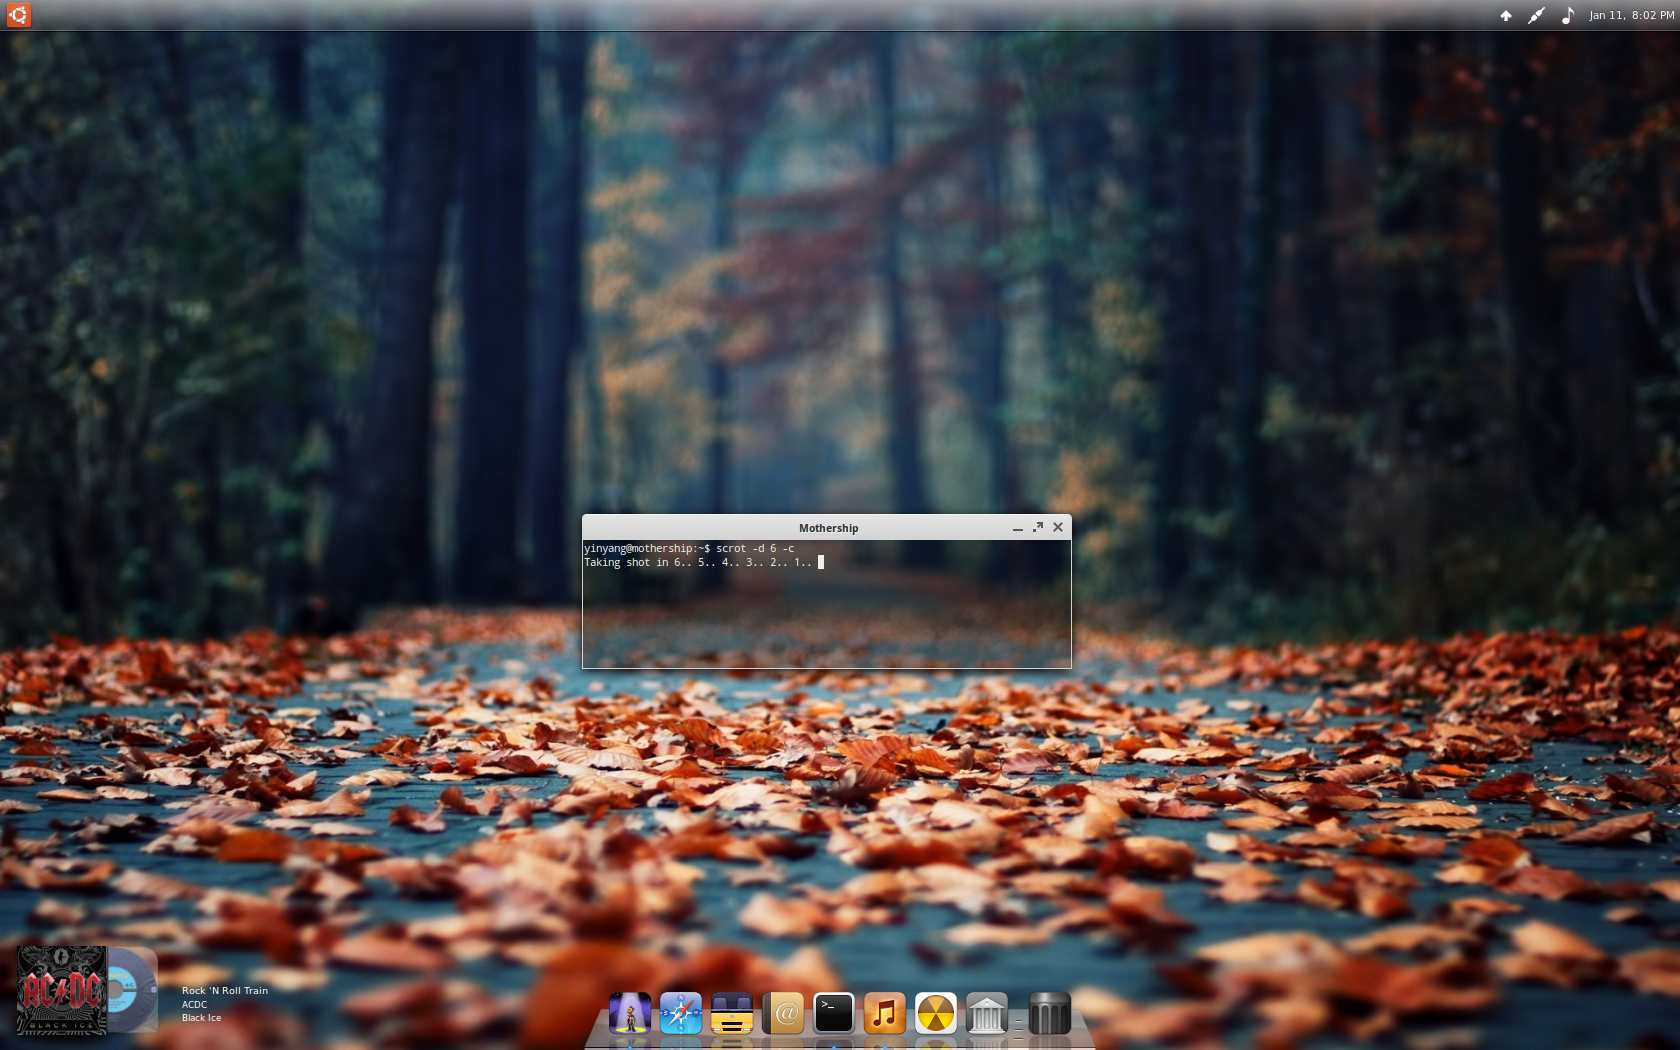Launch the yellow radiation-symbol burner icon
The width and height of the screenshot is (1680, 1050).
point(936,1013)
